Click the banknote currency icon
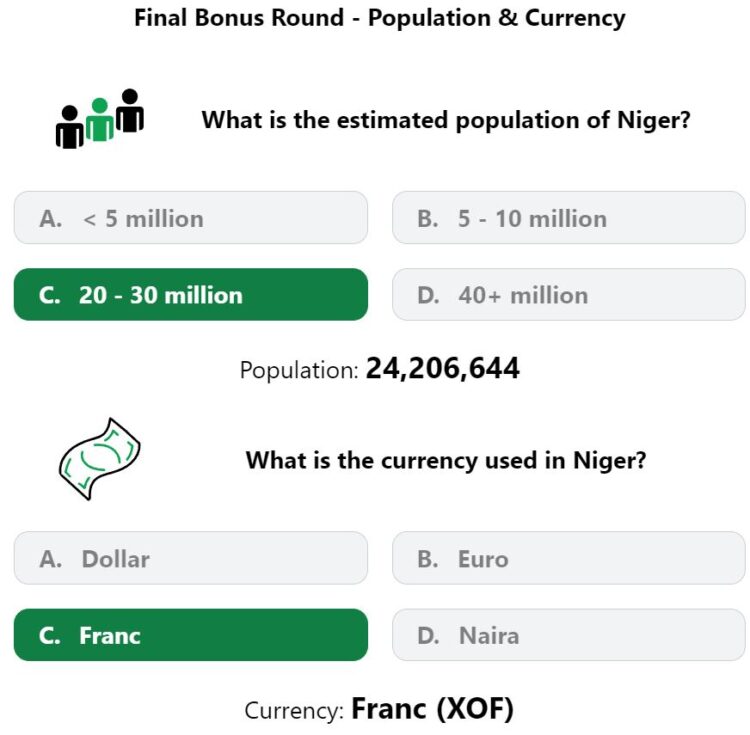Image resolution: width=750 pixels, height=735 pixels. tap(99, 459)
